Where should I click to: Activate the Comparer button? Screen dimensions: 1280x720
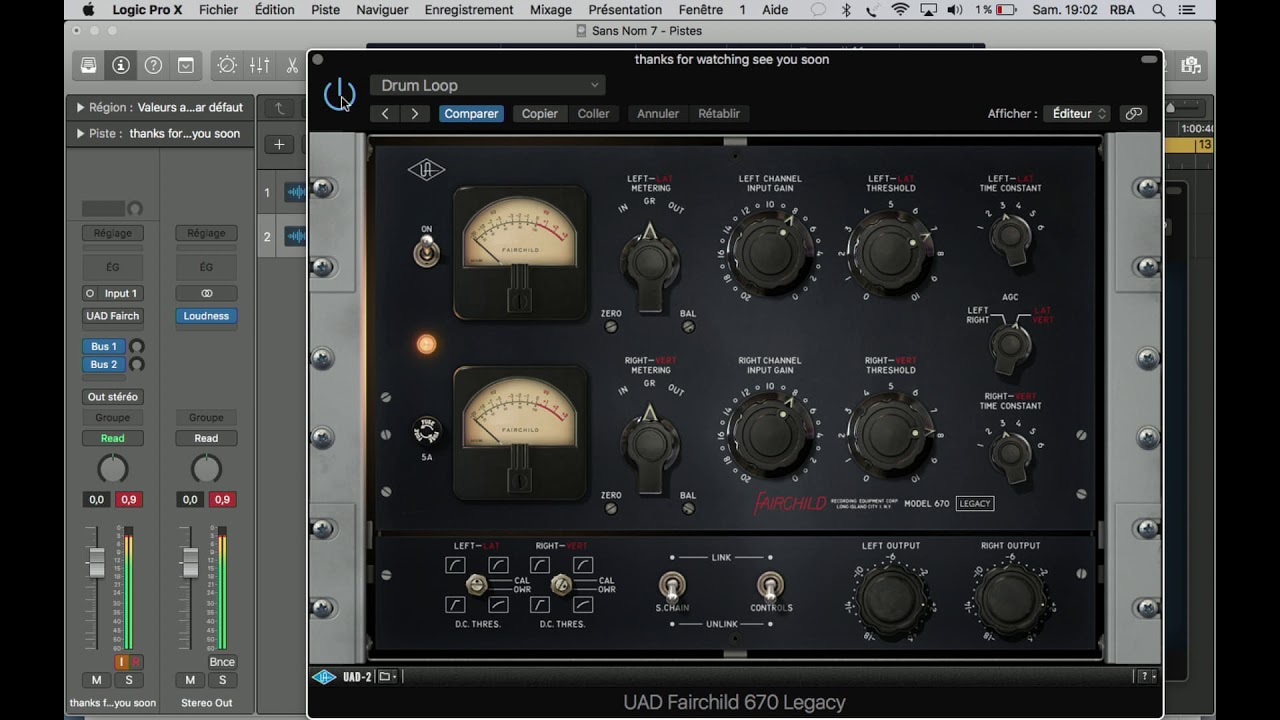[471, 114]
